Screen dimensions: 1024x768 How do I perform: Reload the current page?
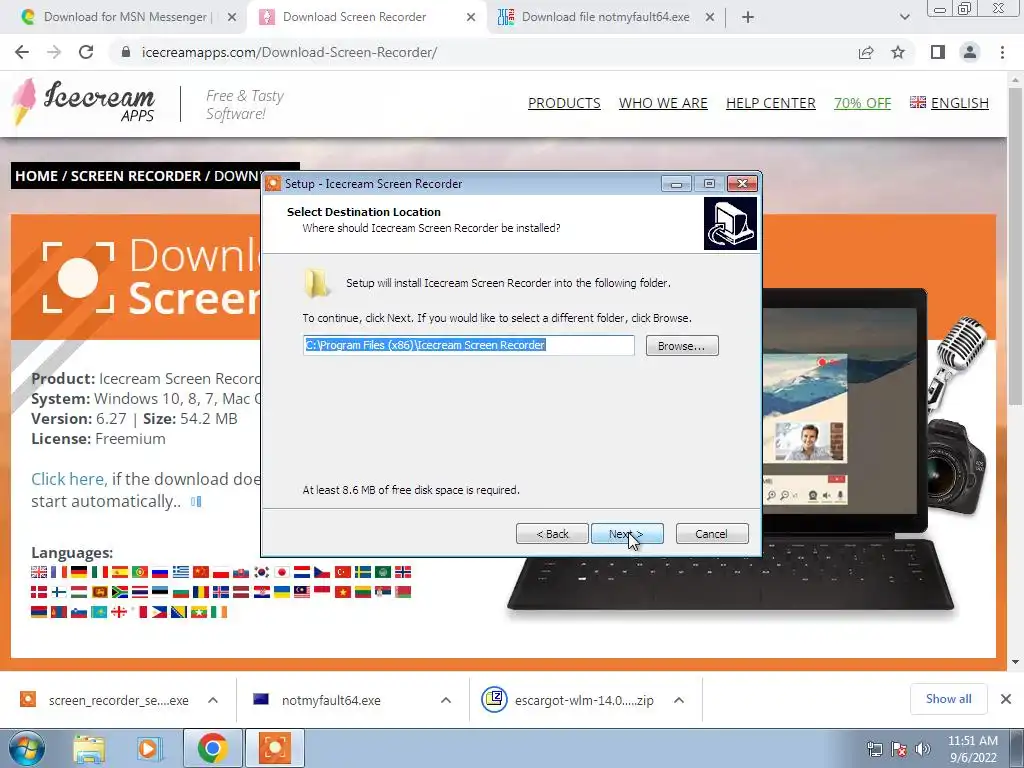[x=86, y=52]
